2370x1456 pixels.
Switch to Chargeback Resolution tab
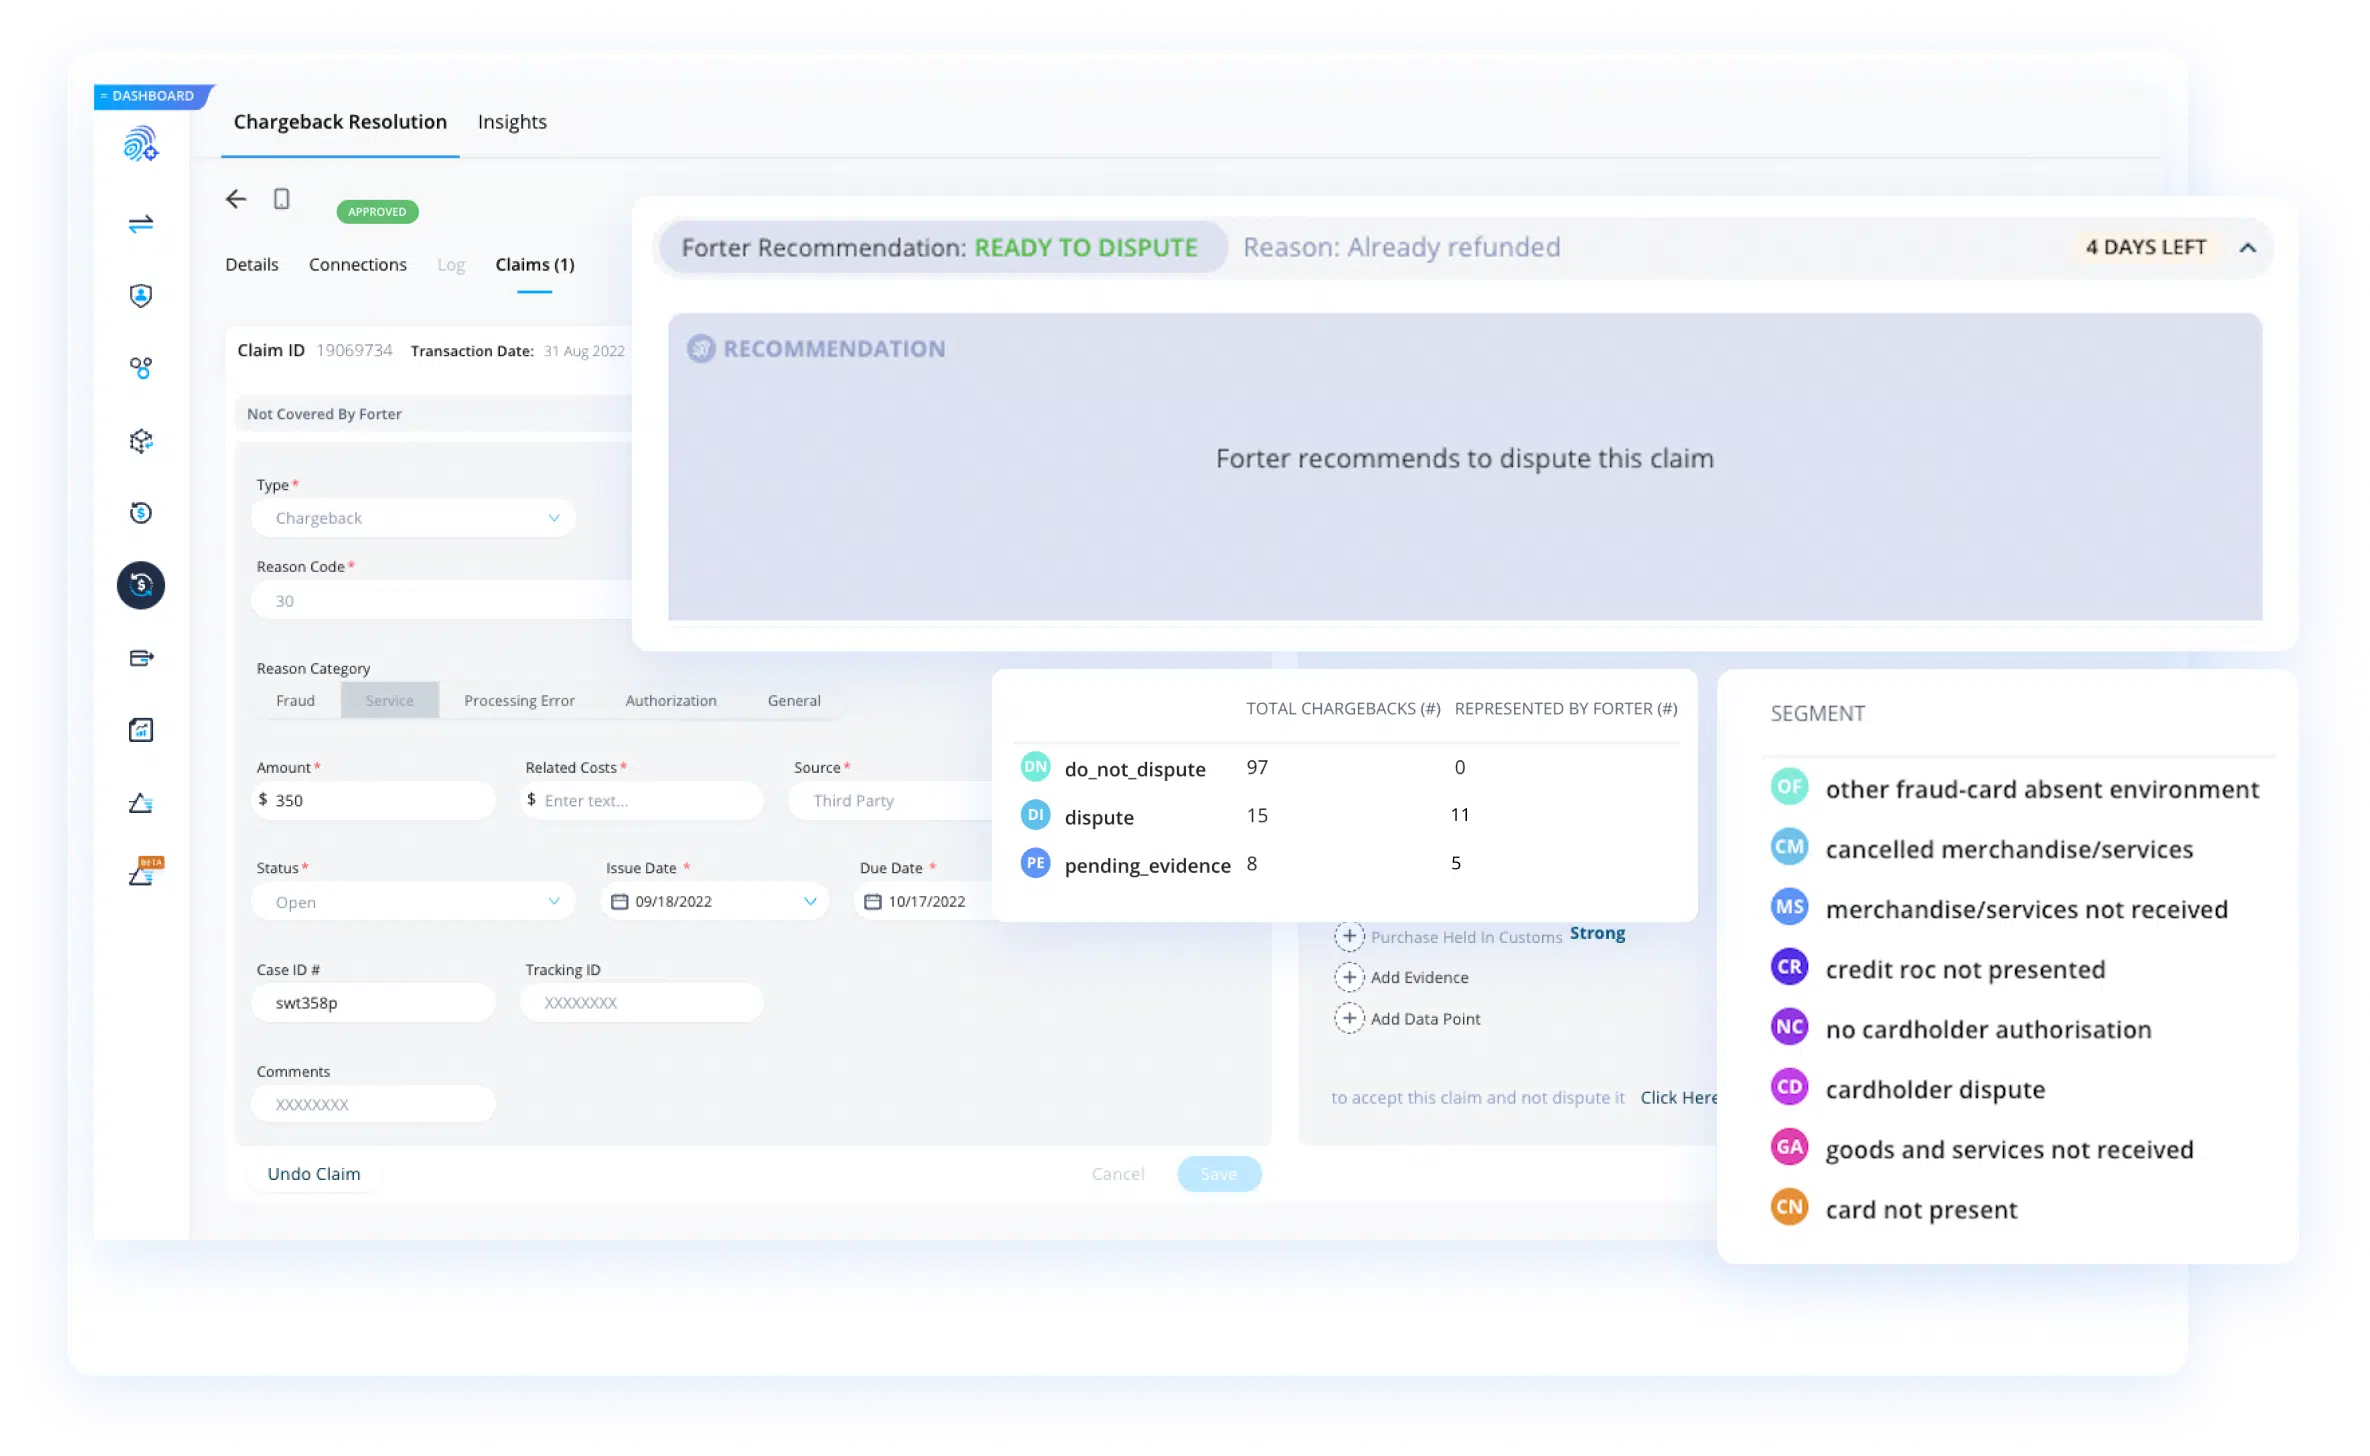click(x=340, y=122)
